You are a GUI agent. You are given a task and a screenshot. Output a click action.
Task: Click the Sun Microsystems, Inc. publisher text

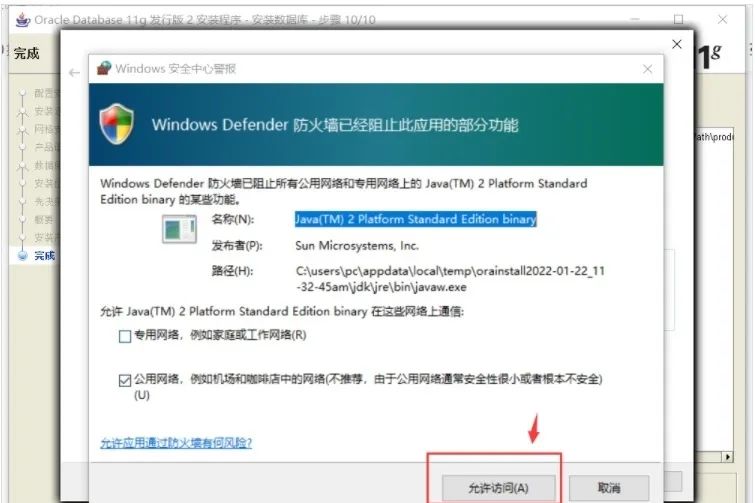(x=357, y=246)
